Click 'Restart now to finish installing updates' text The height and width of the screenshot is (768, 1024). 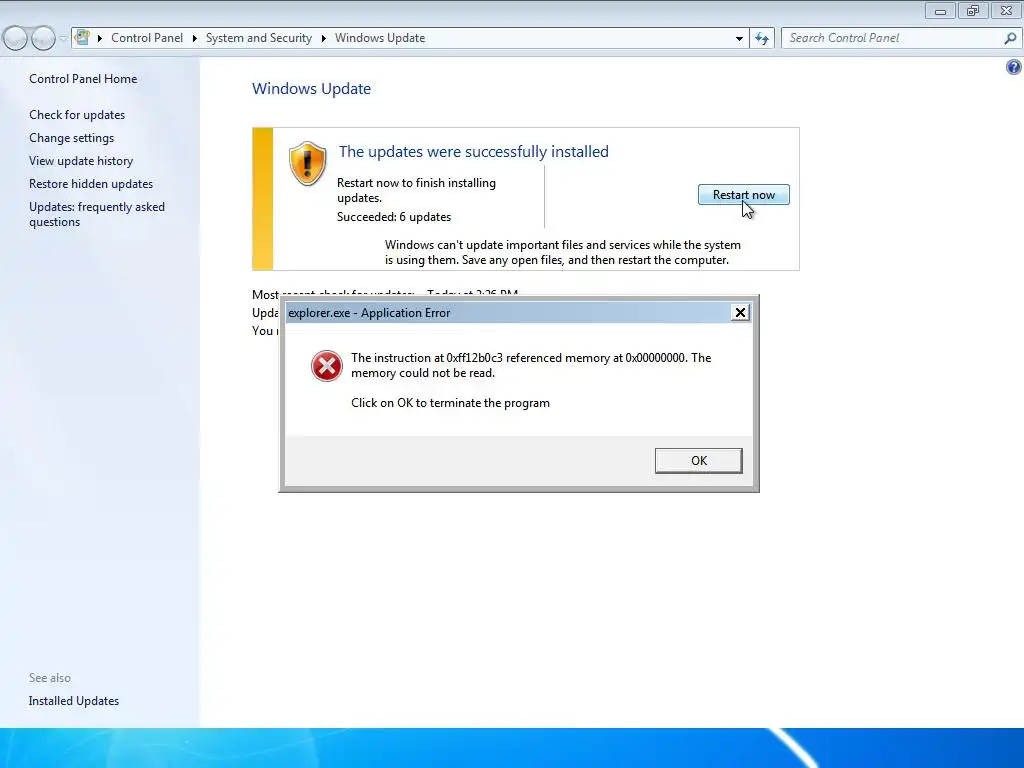click(416, 190)
